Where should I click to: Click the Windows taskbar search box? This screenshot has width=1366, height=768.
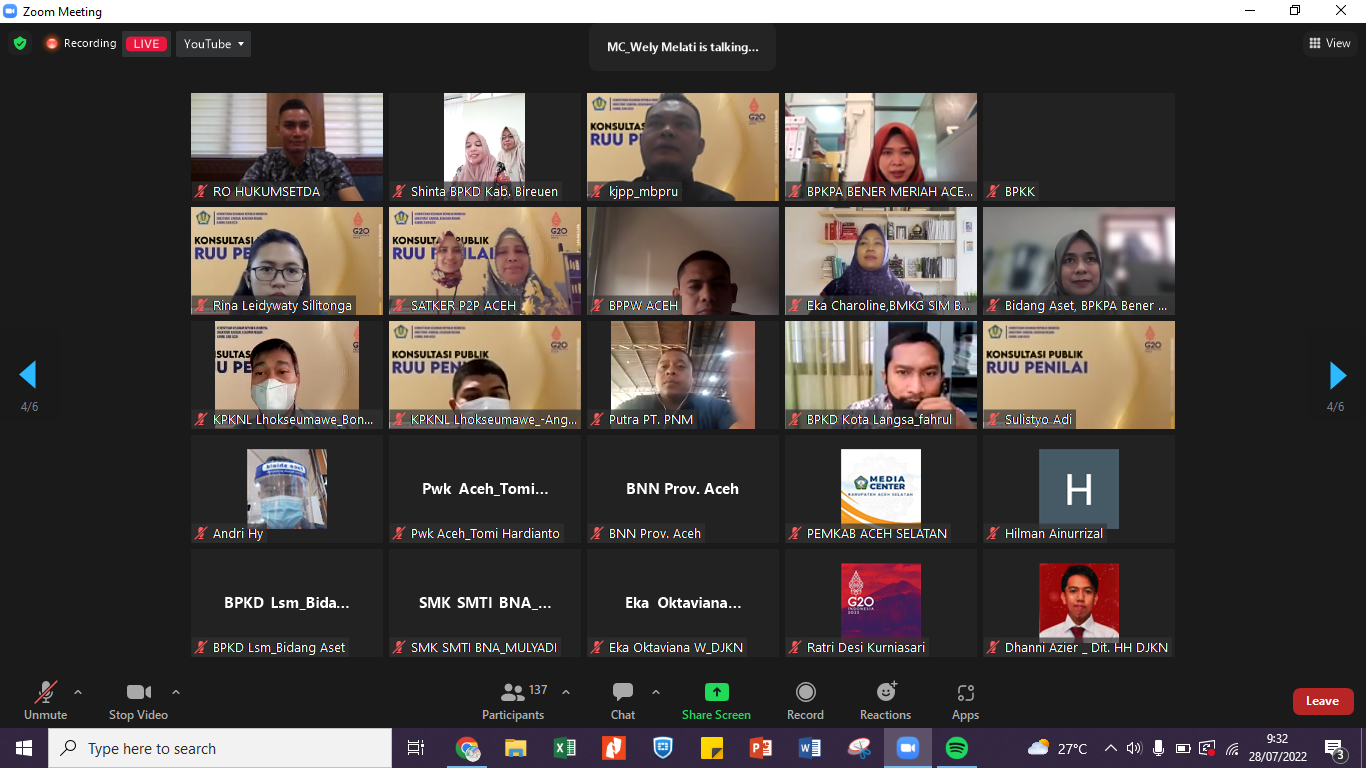(220, 748)
